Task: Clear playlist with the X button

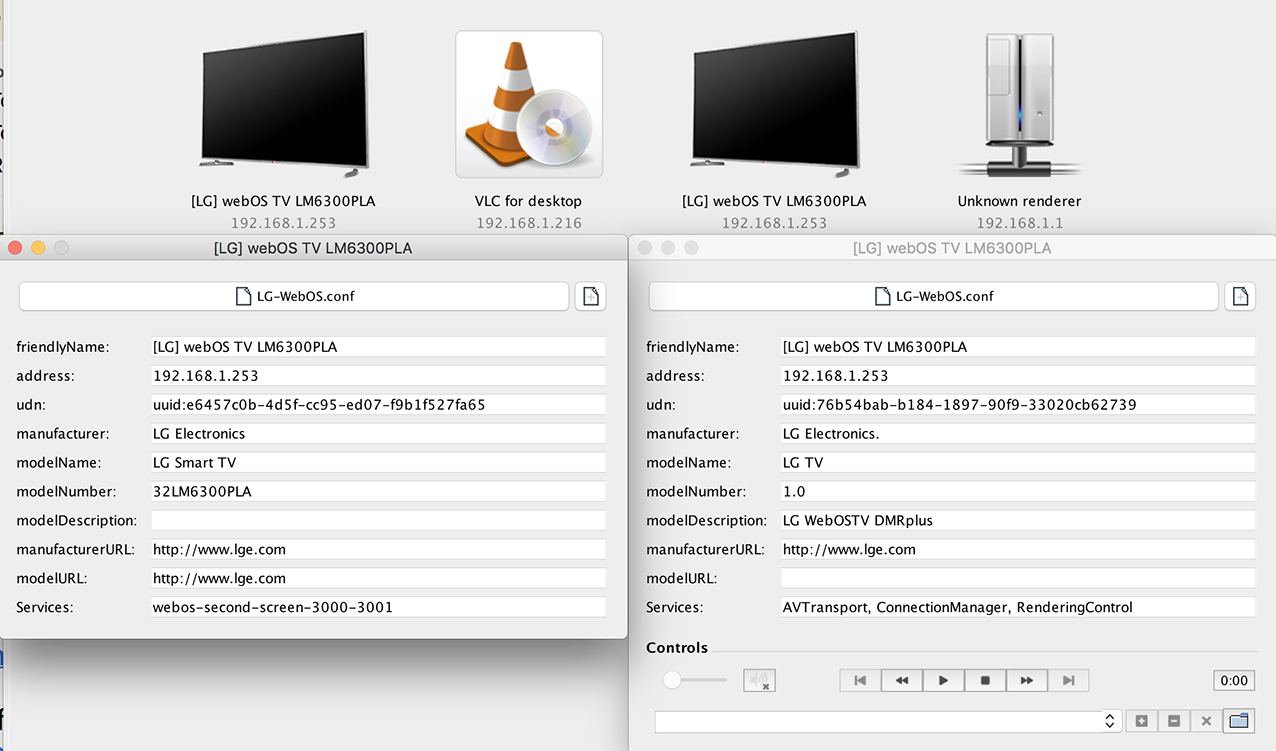Action: pos(1207,721)
